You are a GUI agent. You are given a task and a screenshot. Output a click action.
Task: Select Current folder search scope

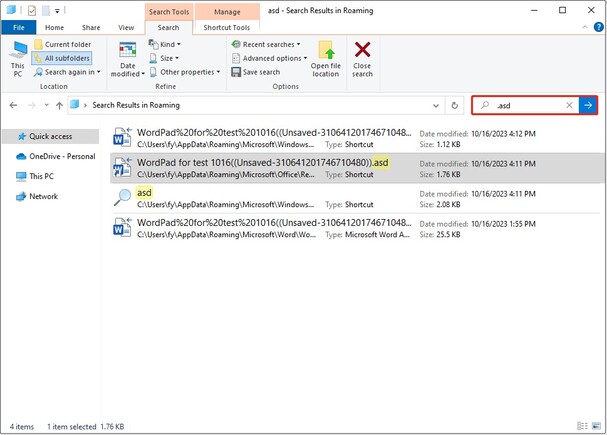63,44
